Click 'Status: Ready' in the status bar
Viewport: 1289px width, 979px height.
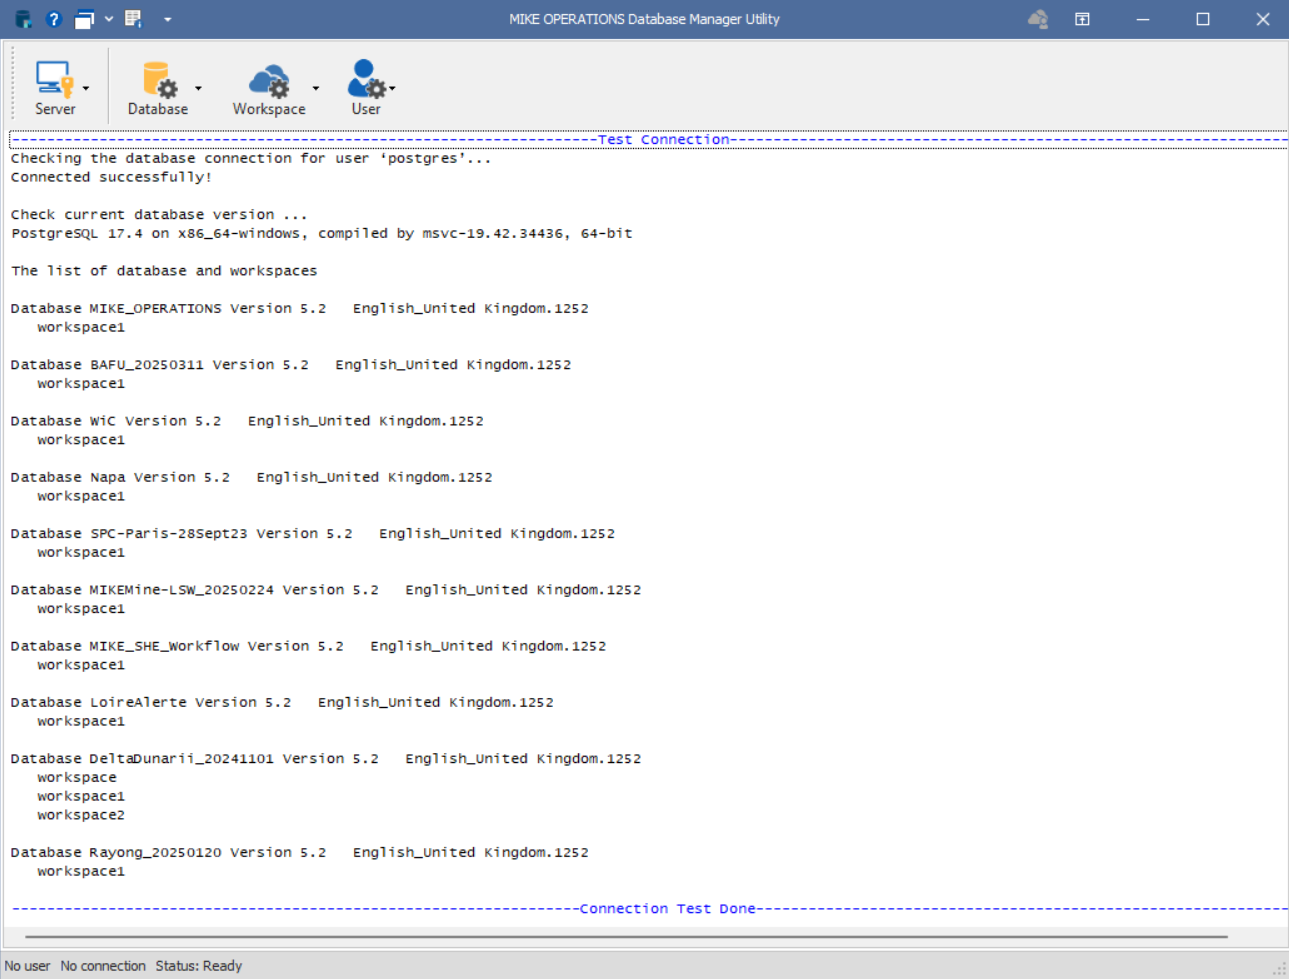pos(198,966)
